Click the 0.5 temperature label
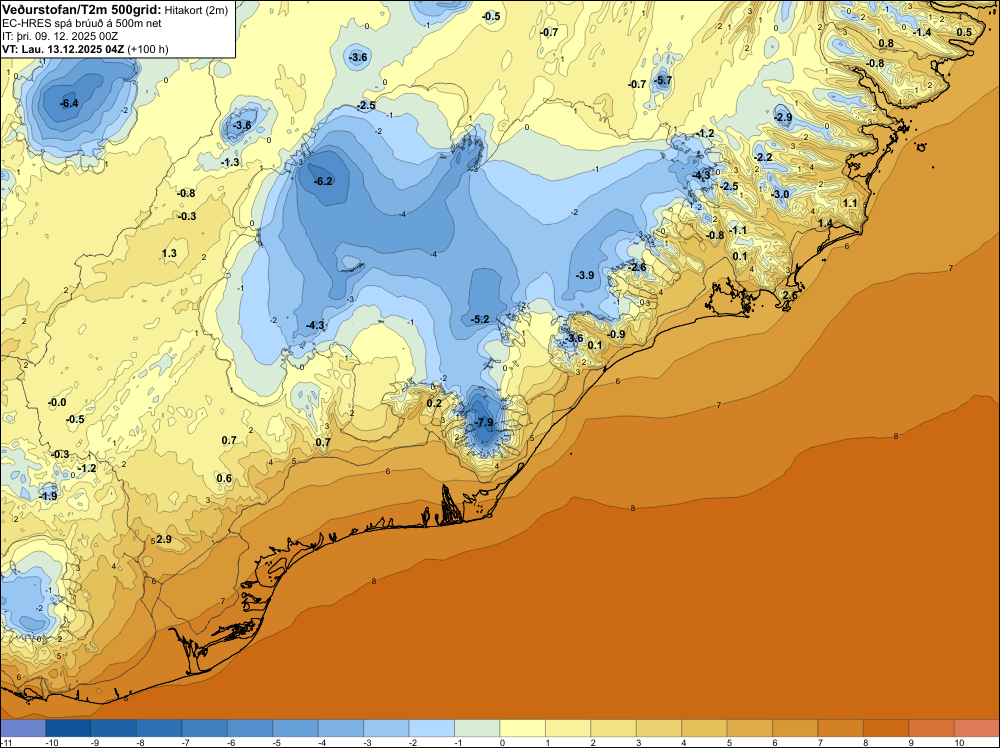This screenshot has height=748, width=1000. tap(964, 32)
